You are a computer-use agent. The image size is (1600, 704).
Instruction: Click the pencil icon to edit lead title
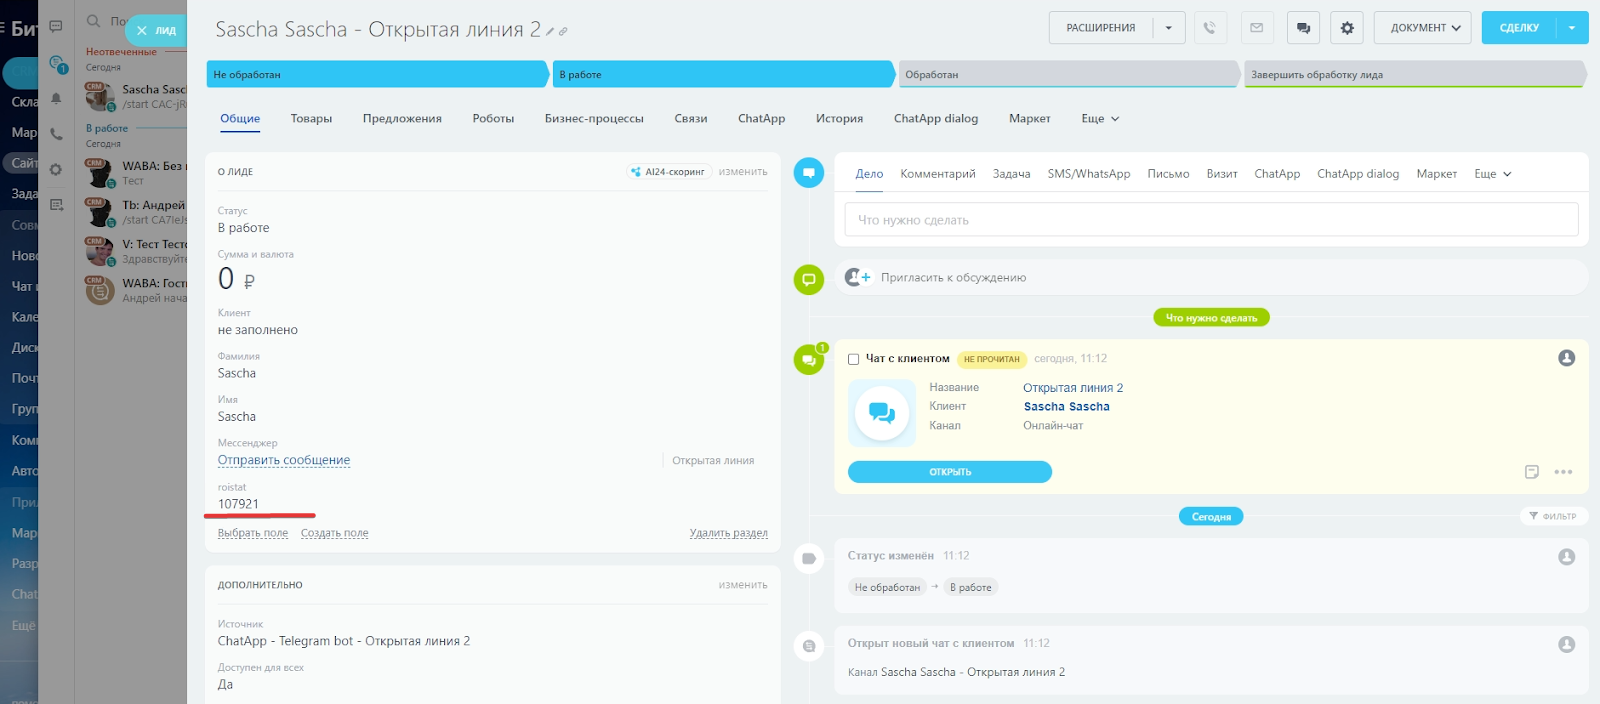[x=550, y=32]
